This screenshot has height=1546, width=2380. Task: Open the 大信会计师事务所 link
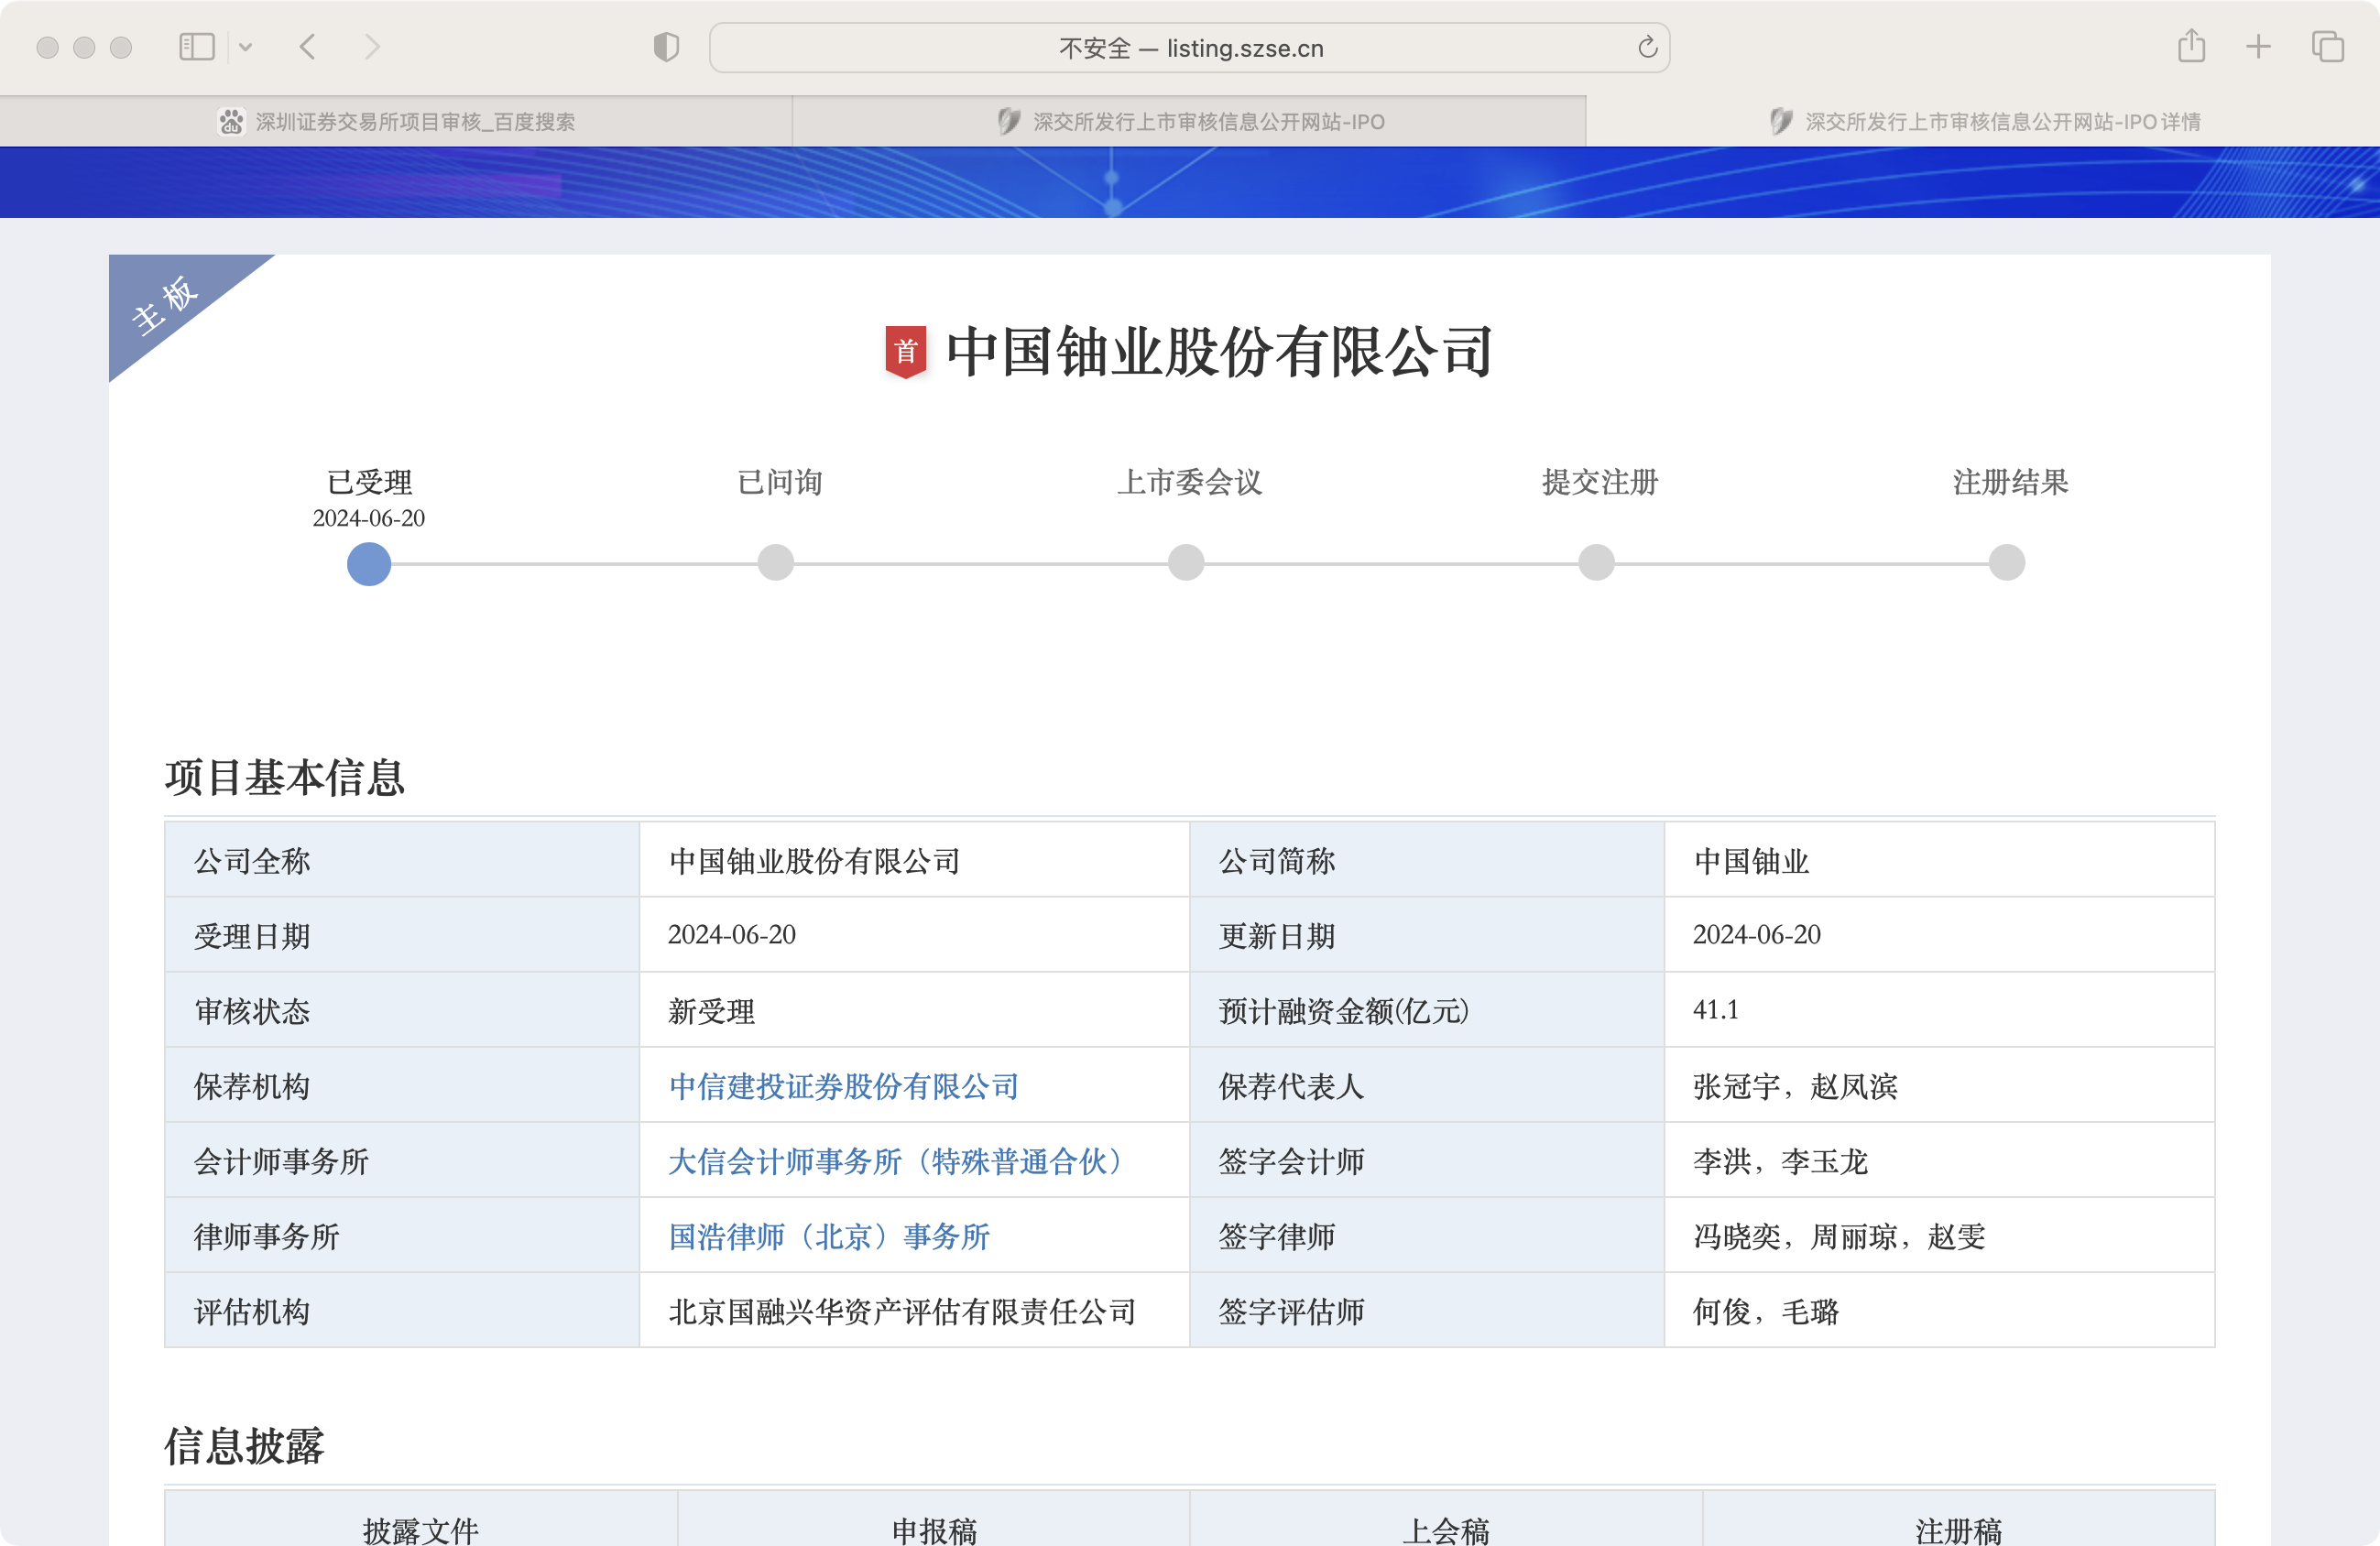(896, 1161)
